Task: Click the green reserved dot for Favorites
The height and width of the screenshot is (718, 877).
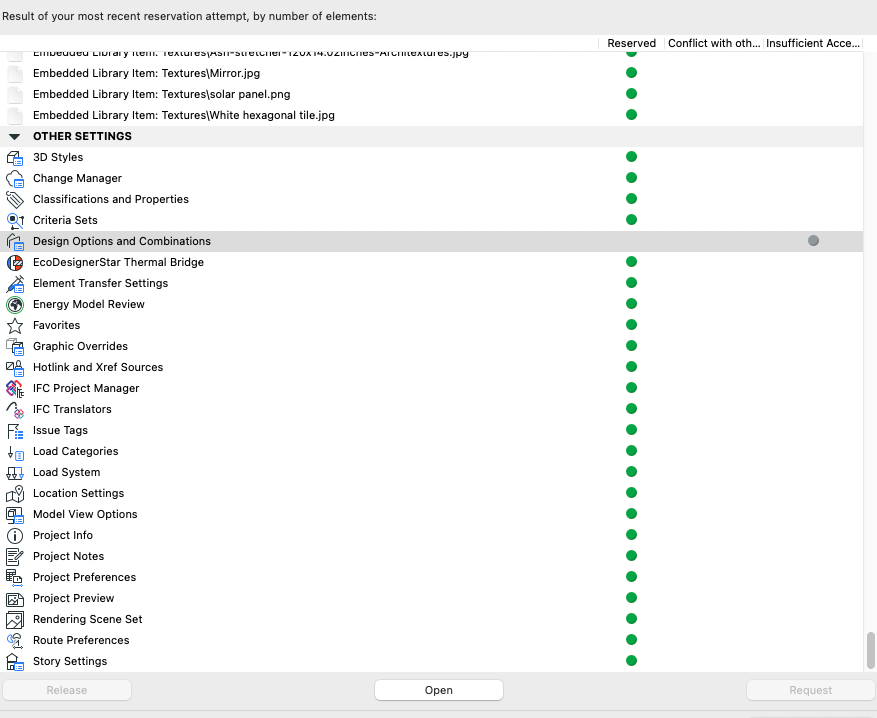Action: coord(631,324)
